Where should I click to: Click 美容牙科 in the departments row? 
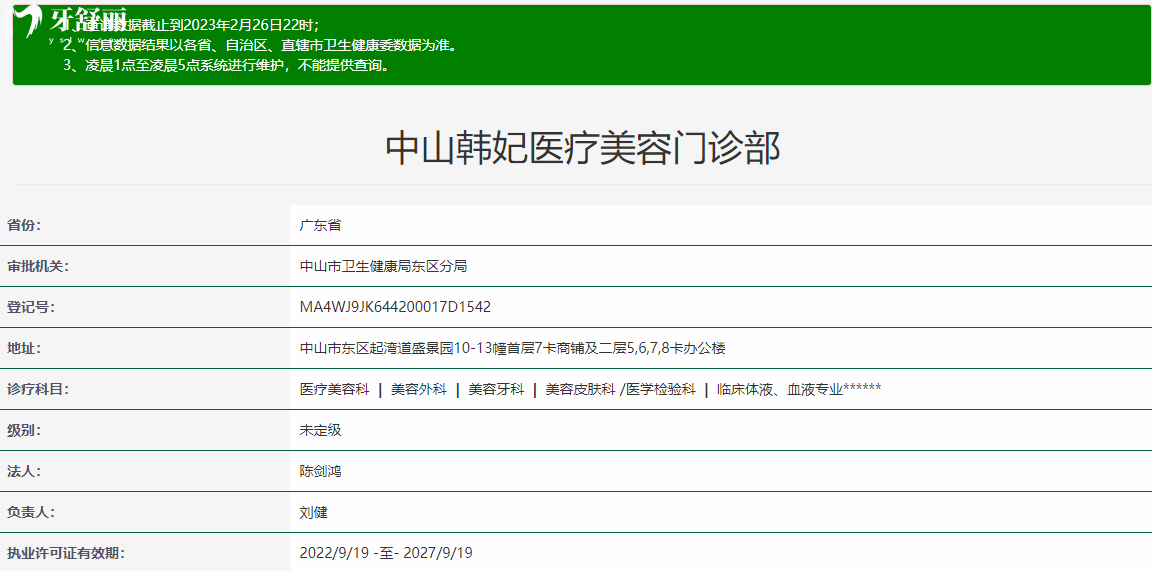(x=496, y=389)
